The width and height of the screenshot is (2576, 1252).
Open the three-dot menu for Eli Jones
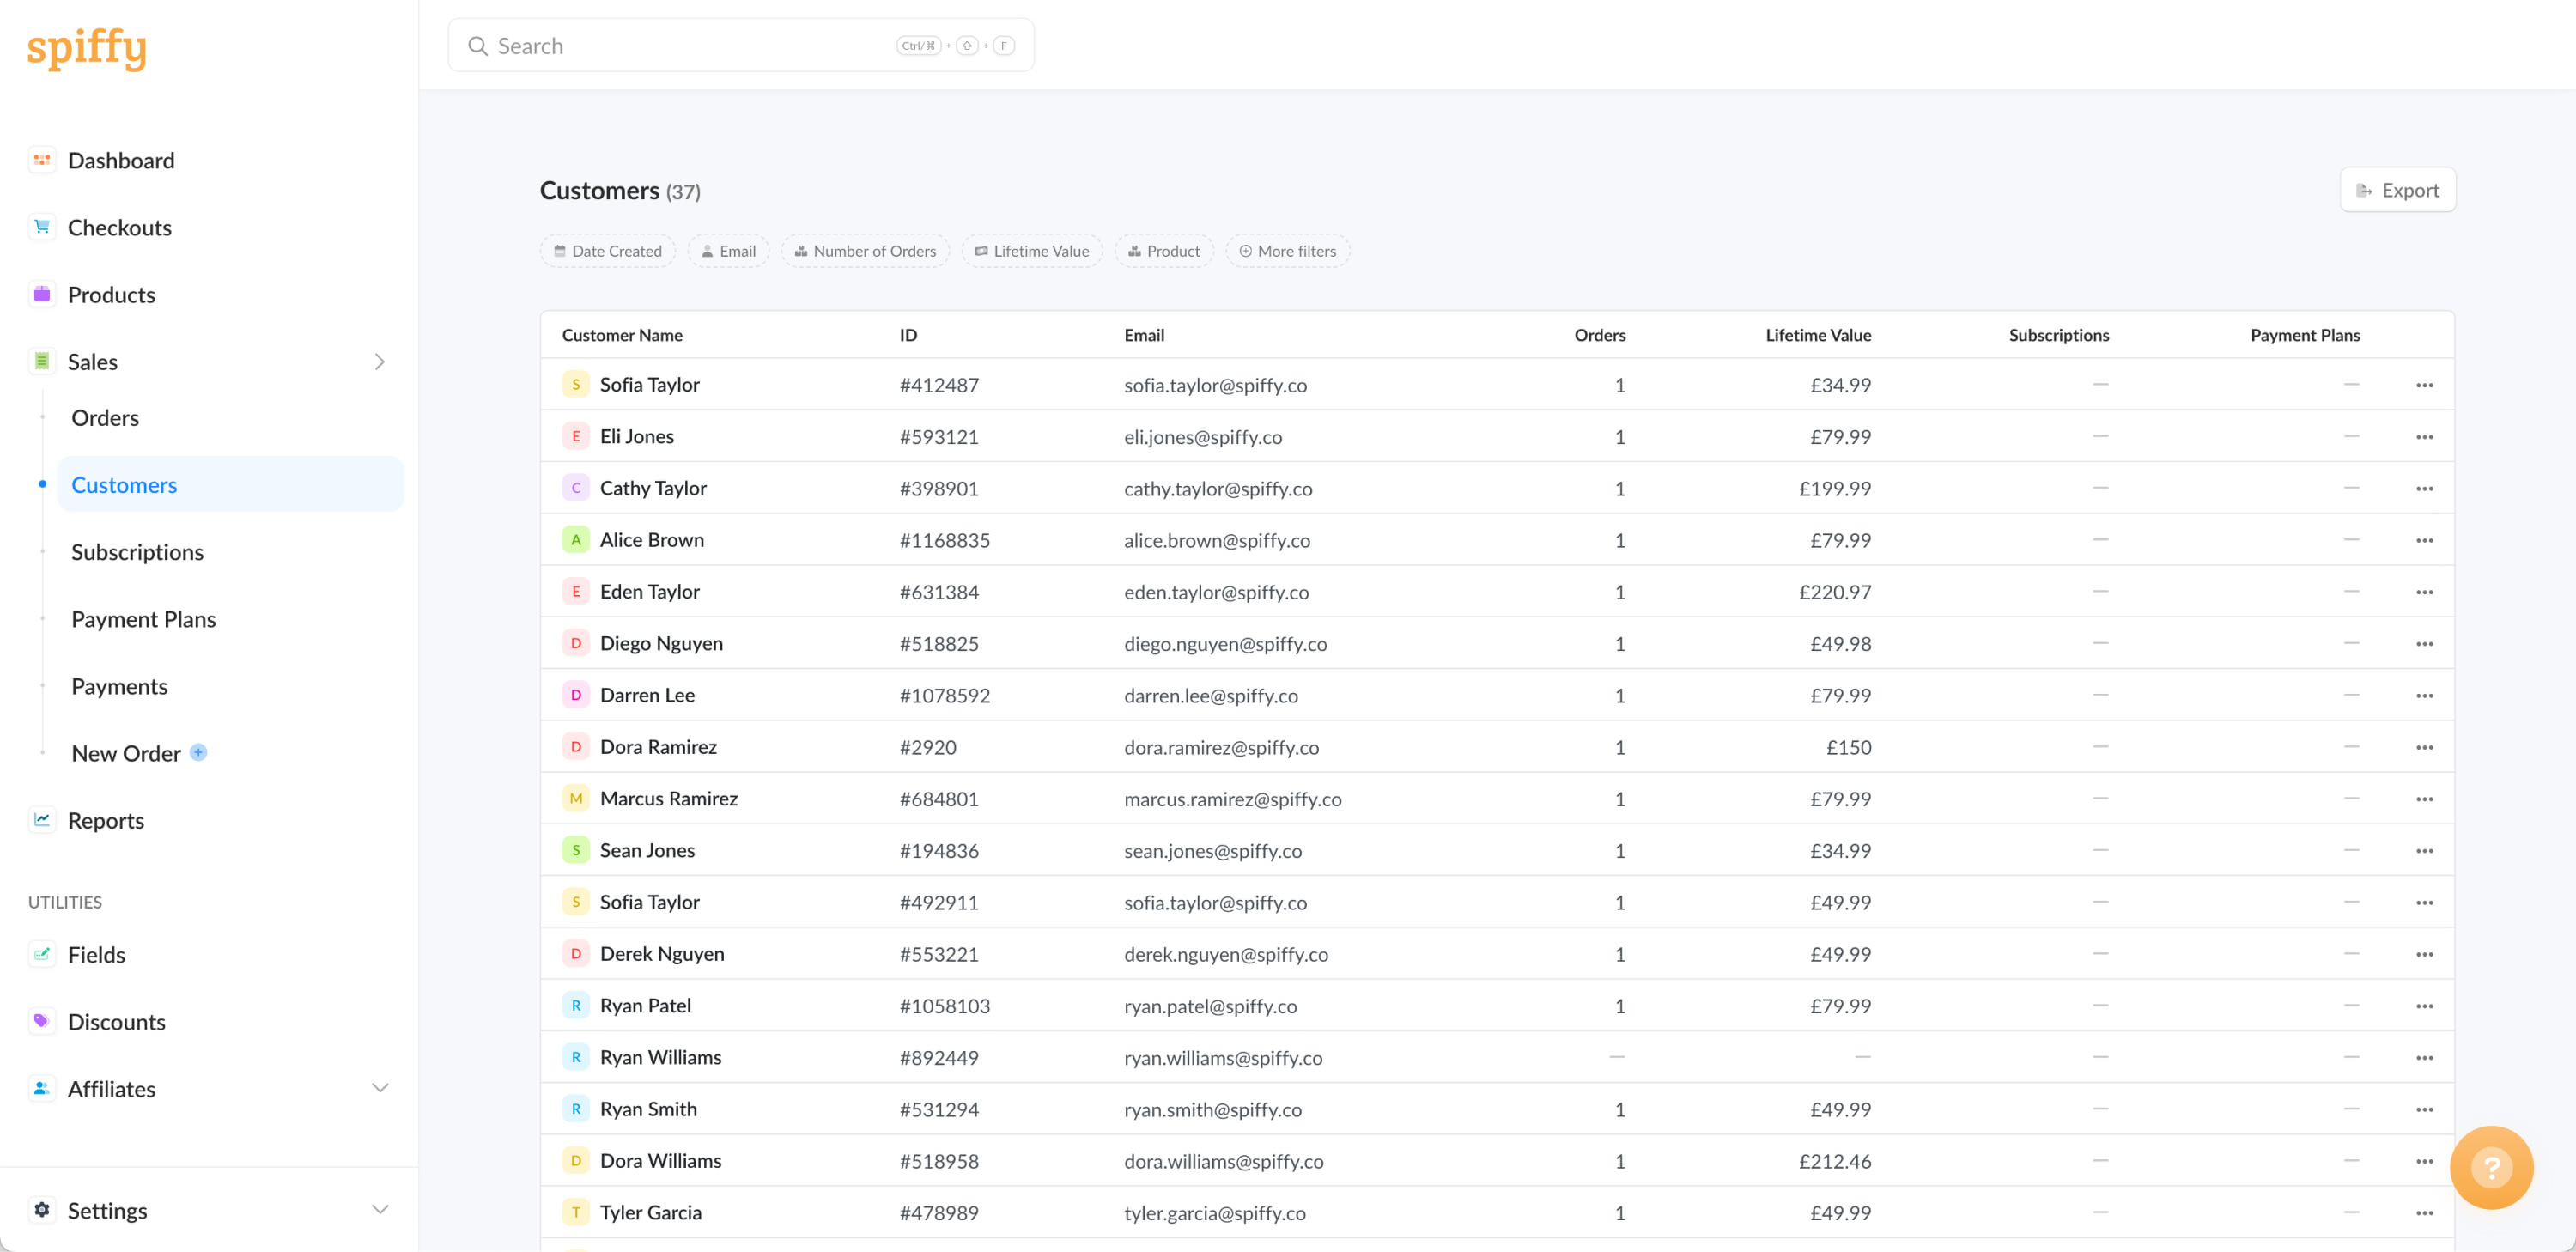[2424, 437]
